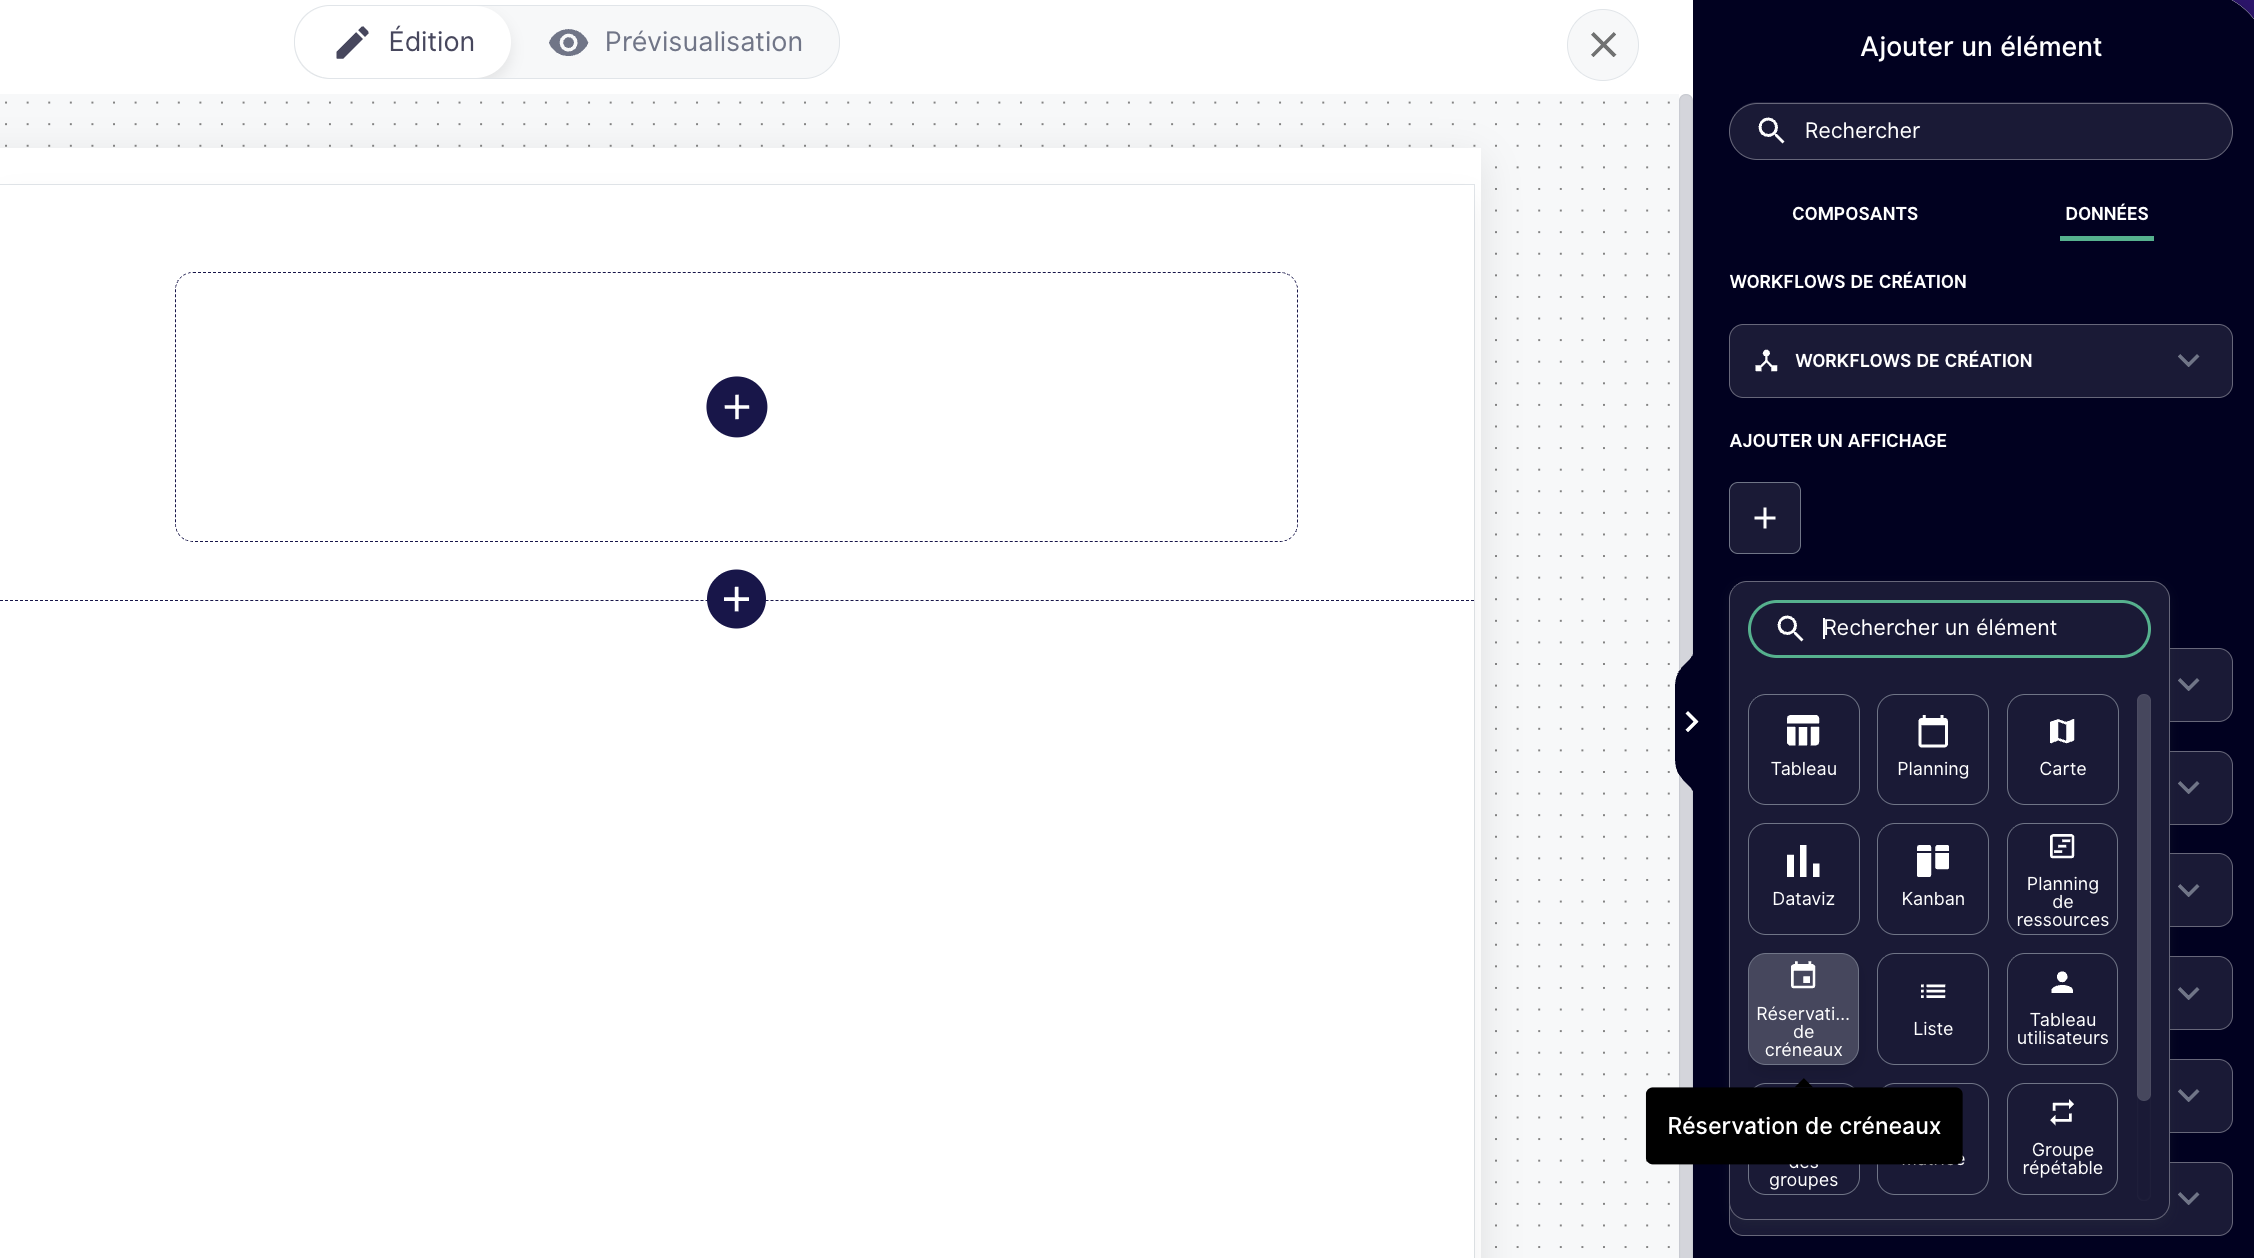The image size is (2254, 1258).
Task: Select the Tableau display element
Action: pyautogui.click(x=1803, y=748)
